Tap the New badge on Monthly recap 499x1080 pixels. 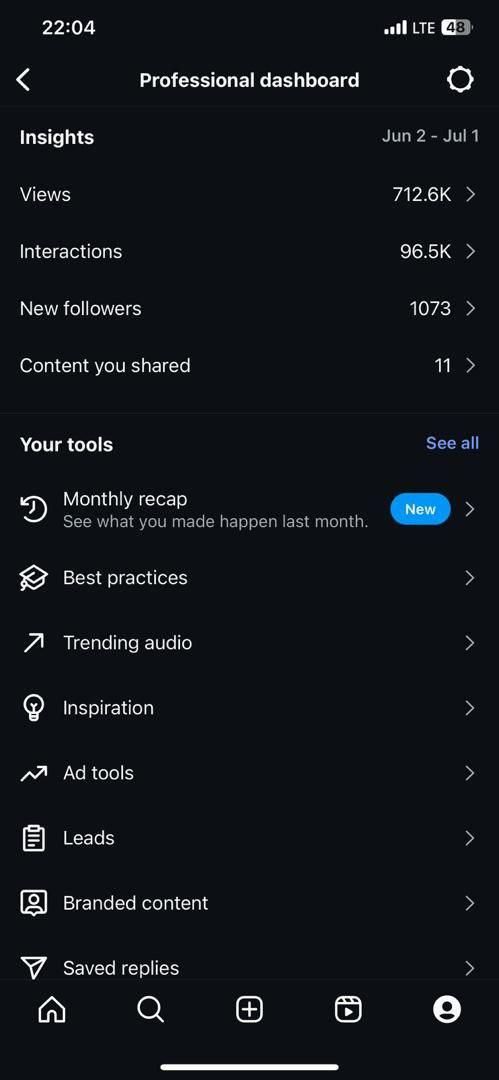tap(420, 510)
